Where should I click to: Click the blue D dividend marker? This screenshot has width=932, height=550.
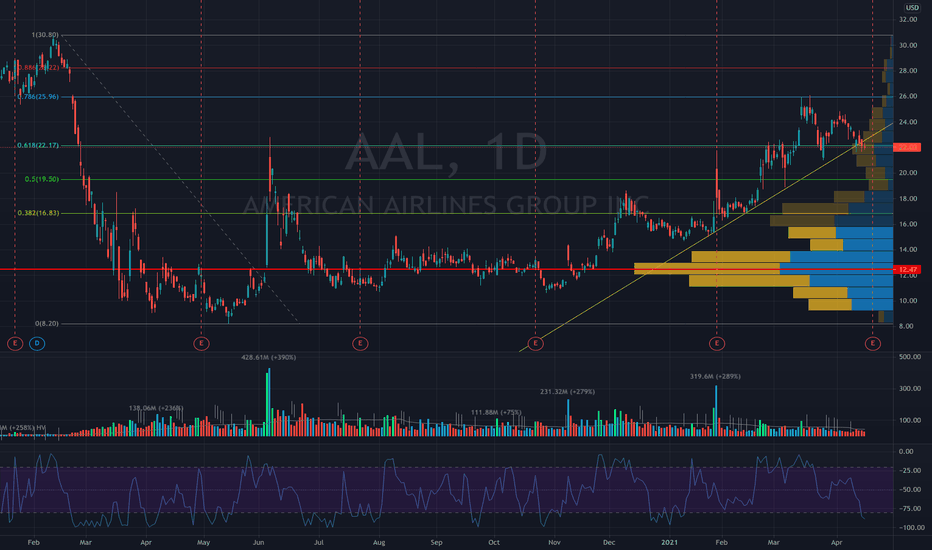tap(37, 343)
